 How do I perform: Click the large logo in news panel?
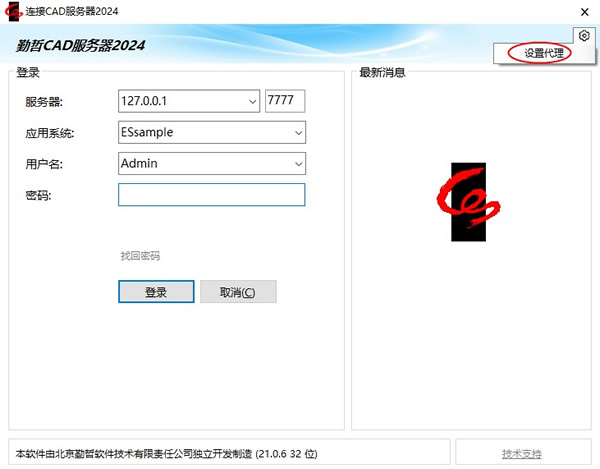(x=468, y=202)
